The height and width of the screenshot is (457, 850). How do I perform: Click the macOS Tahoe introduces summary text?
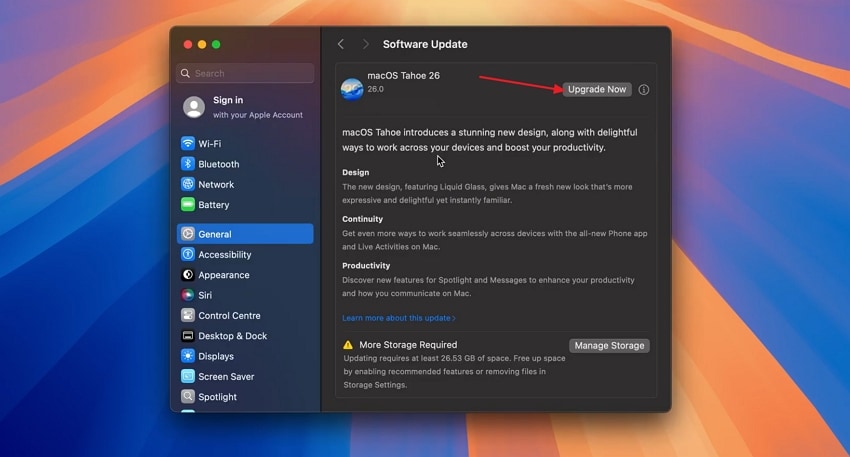tap(490, 140)
